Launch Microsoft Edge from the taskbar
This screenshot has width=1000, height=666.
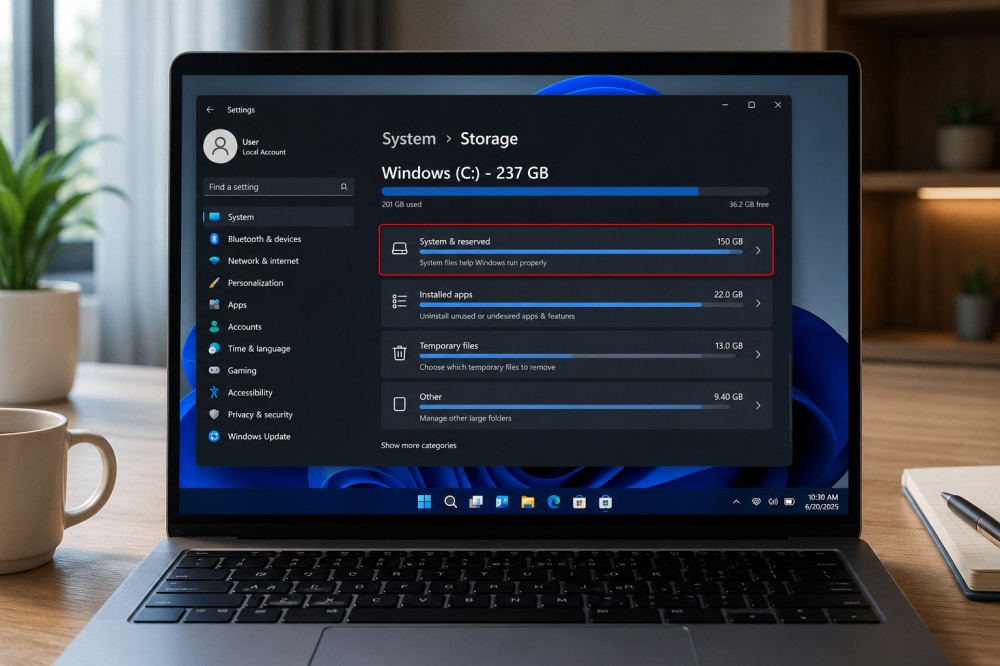pos(554,502)
